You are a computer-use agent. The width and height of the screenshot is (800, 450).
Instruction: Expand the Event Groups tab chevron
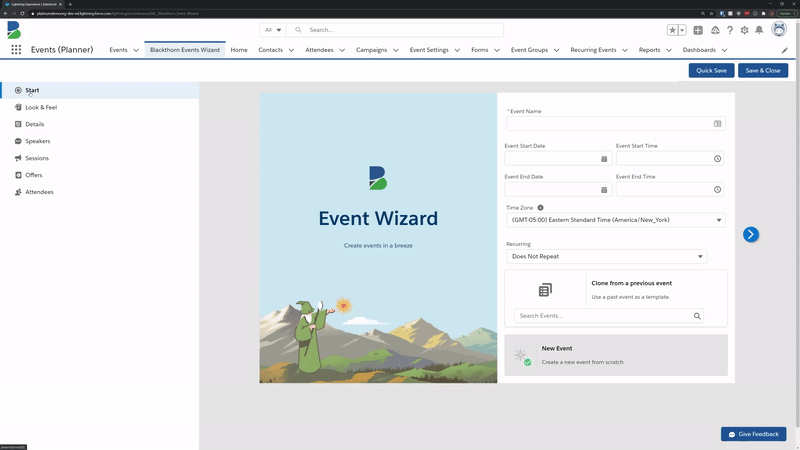(x=556, y=50)
